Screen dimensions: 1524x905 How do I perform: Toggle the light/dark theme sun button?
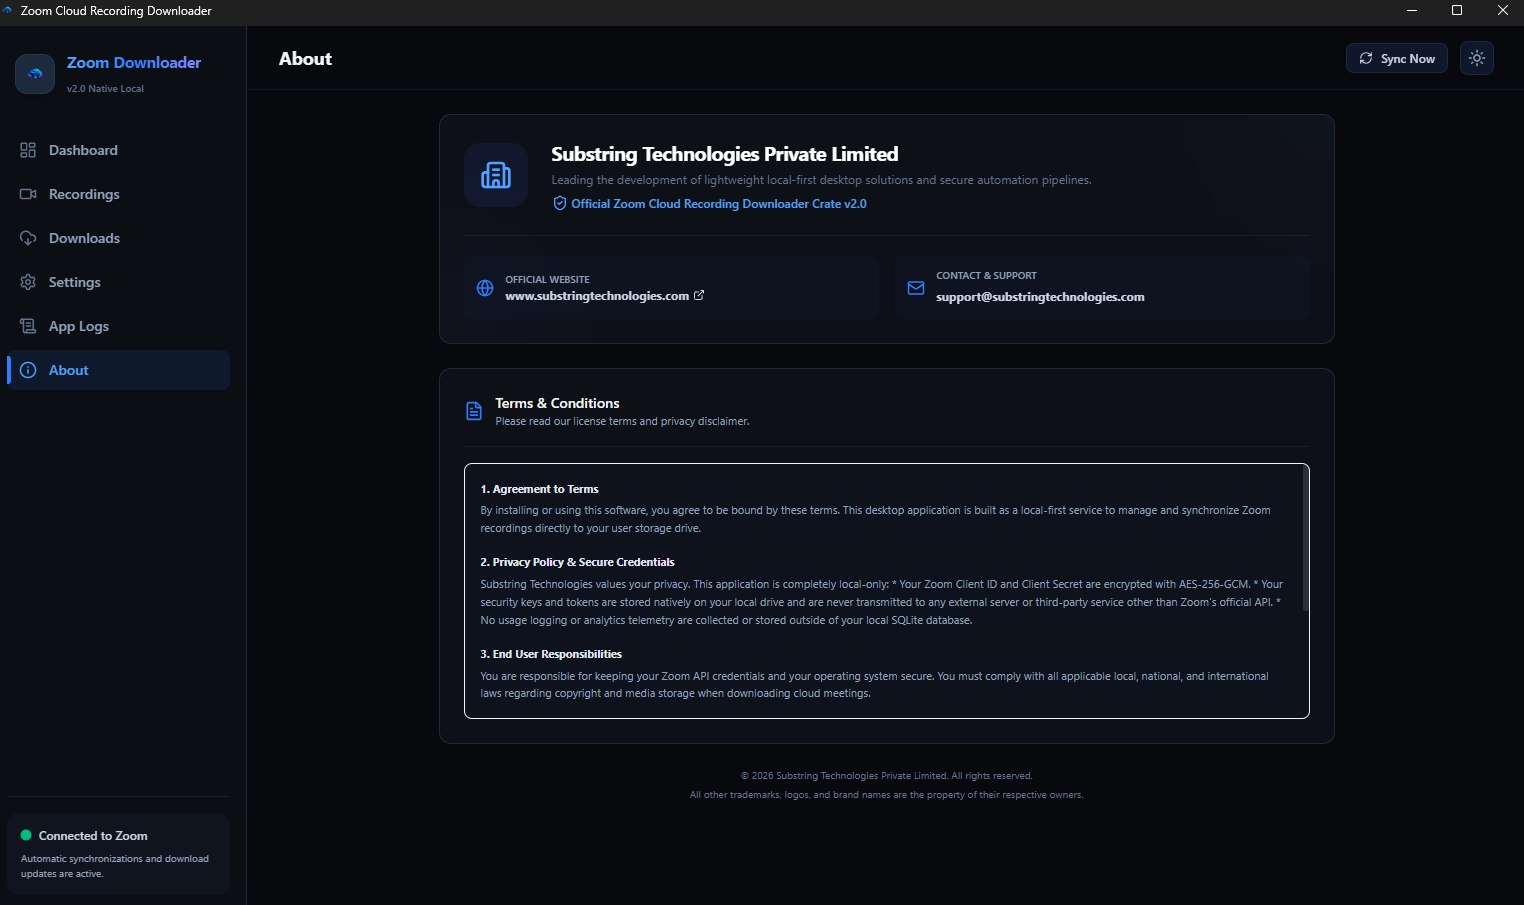tap(1477, 58)
